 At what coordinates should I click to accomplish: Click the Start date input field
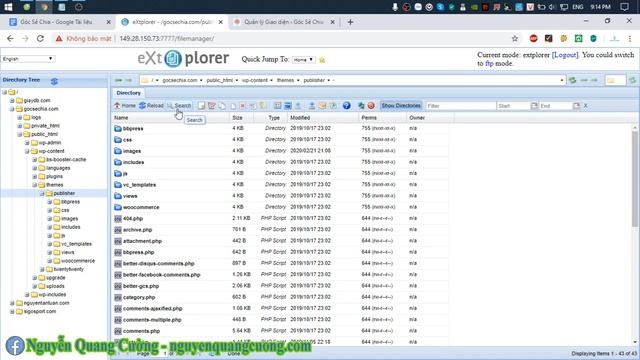click(513, 106)
